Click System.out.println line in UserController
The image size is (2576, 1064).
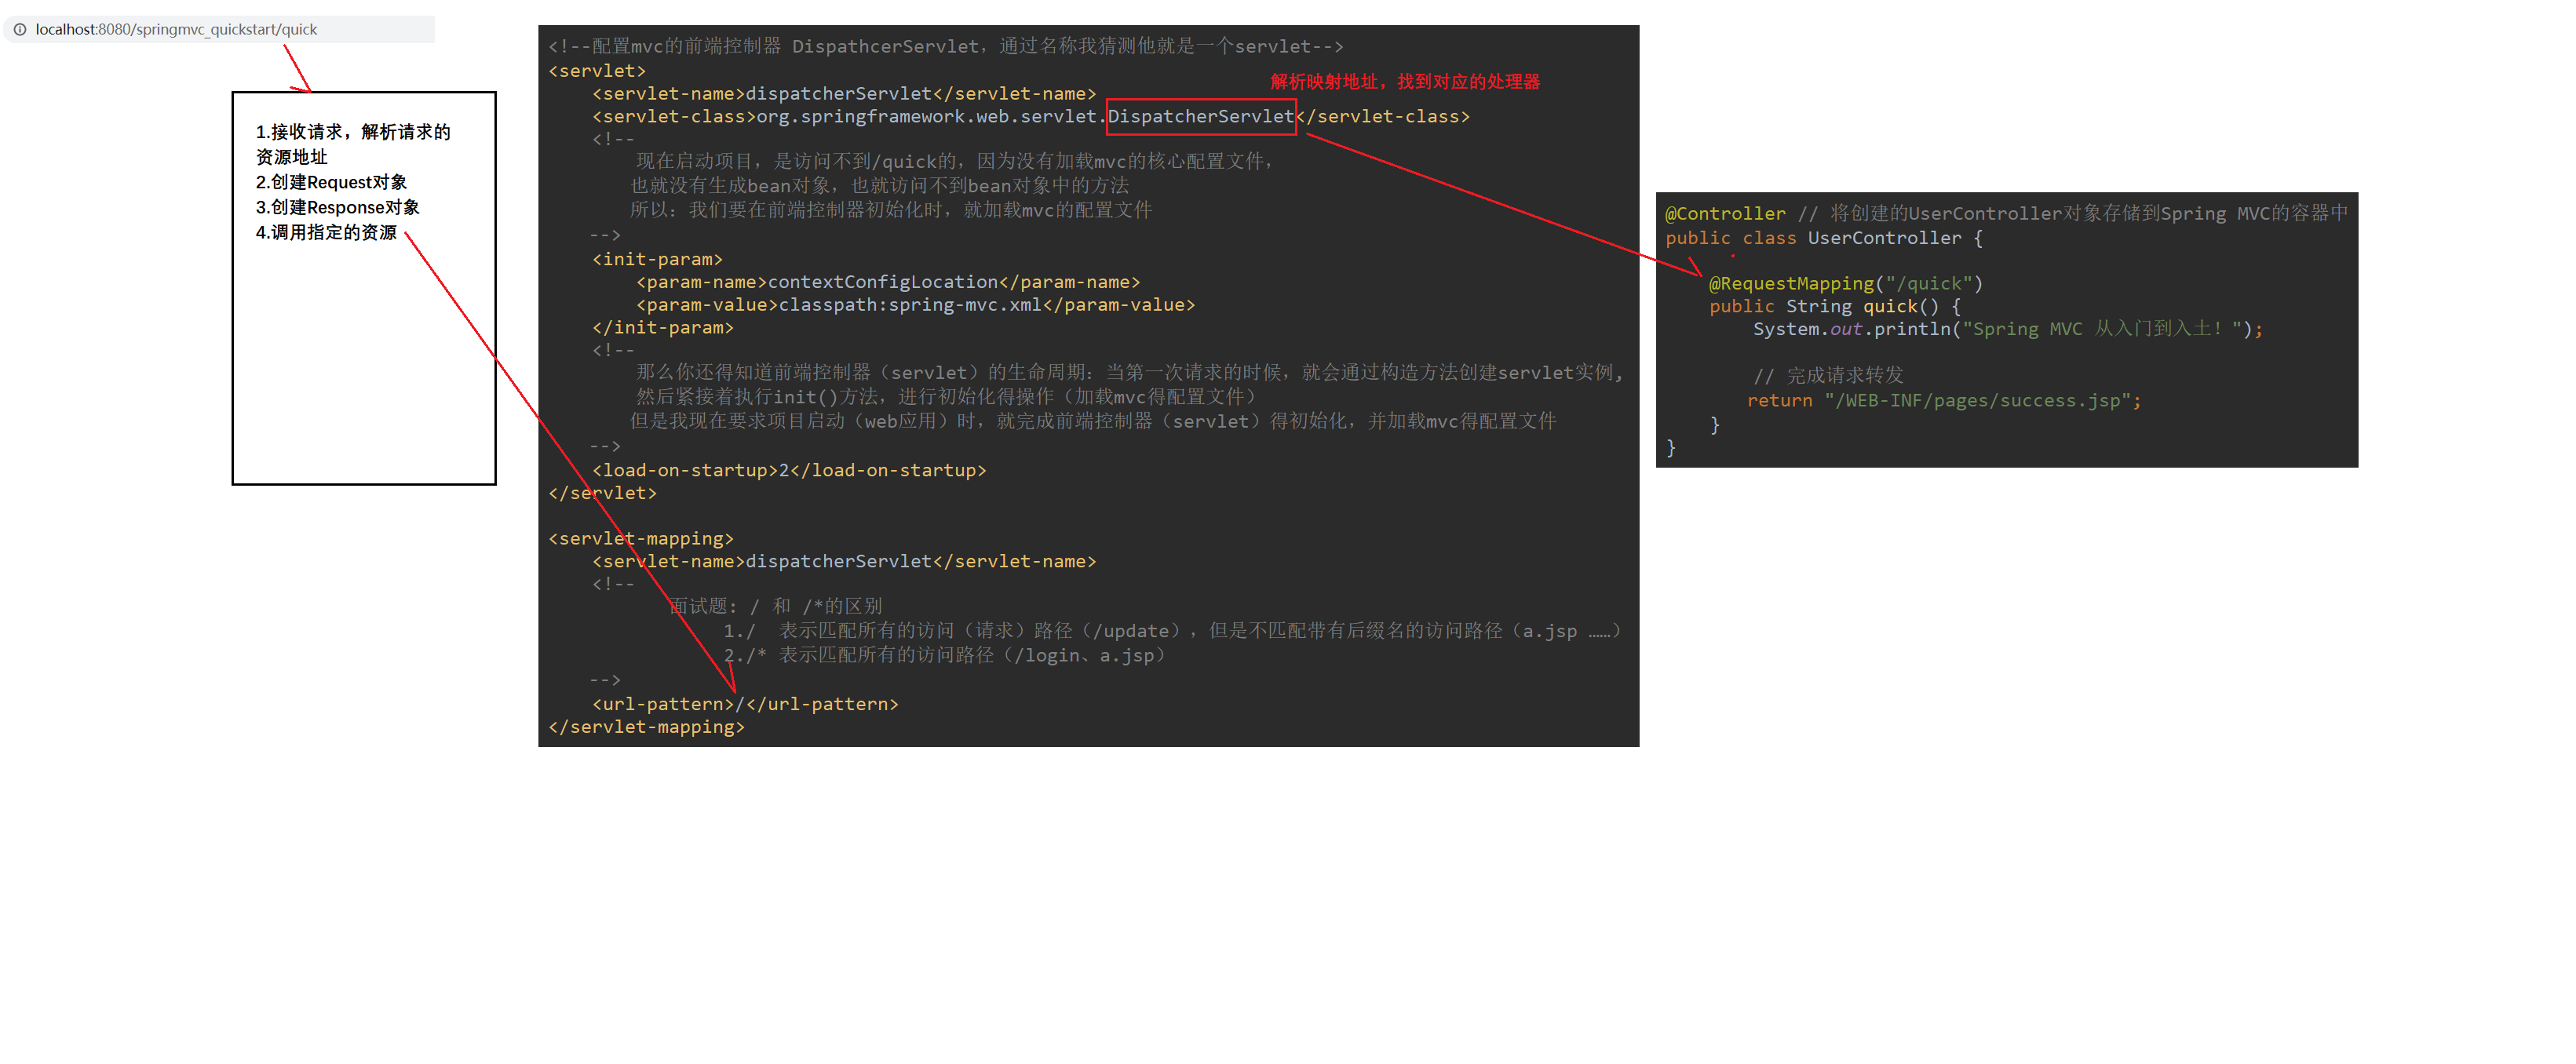(x=2006, y=329)
